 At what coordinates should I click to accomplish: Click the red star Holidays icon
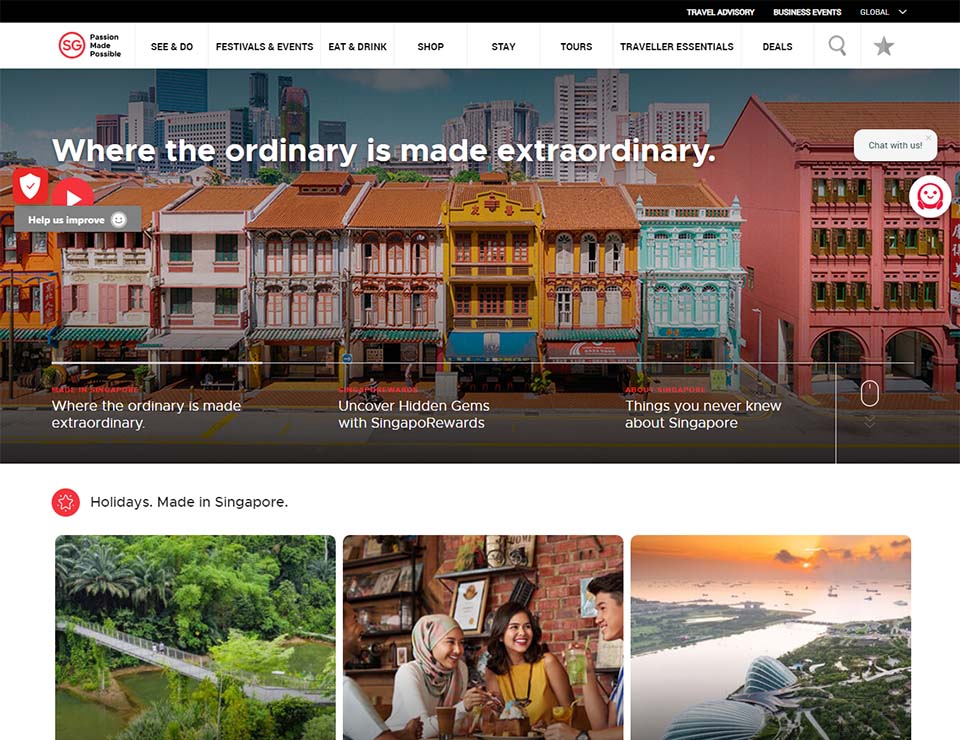66,502
